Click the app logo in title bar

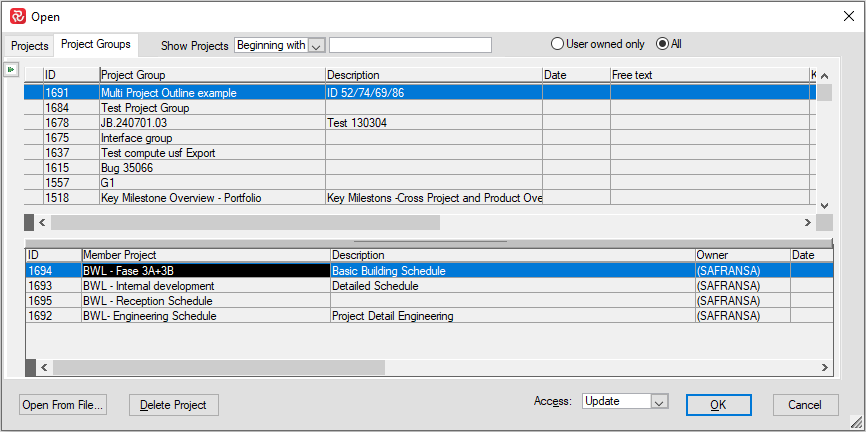pos(17,16)
